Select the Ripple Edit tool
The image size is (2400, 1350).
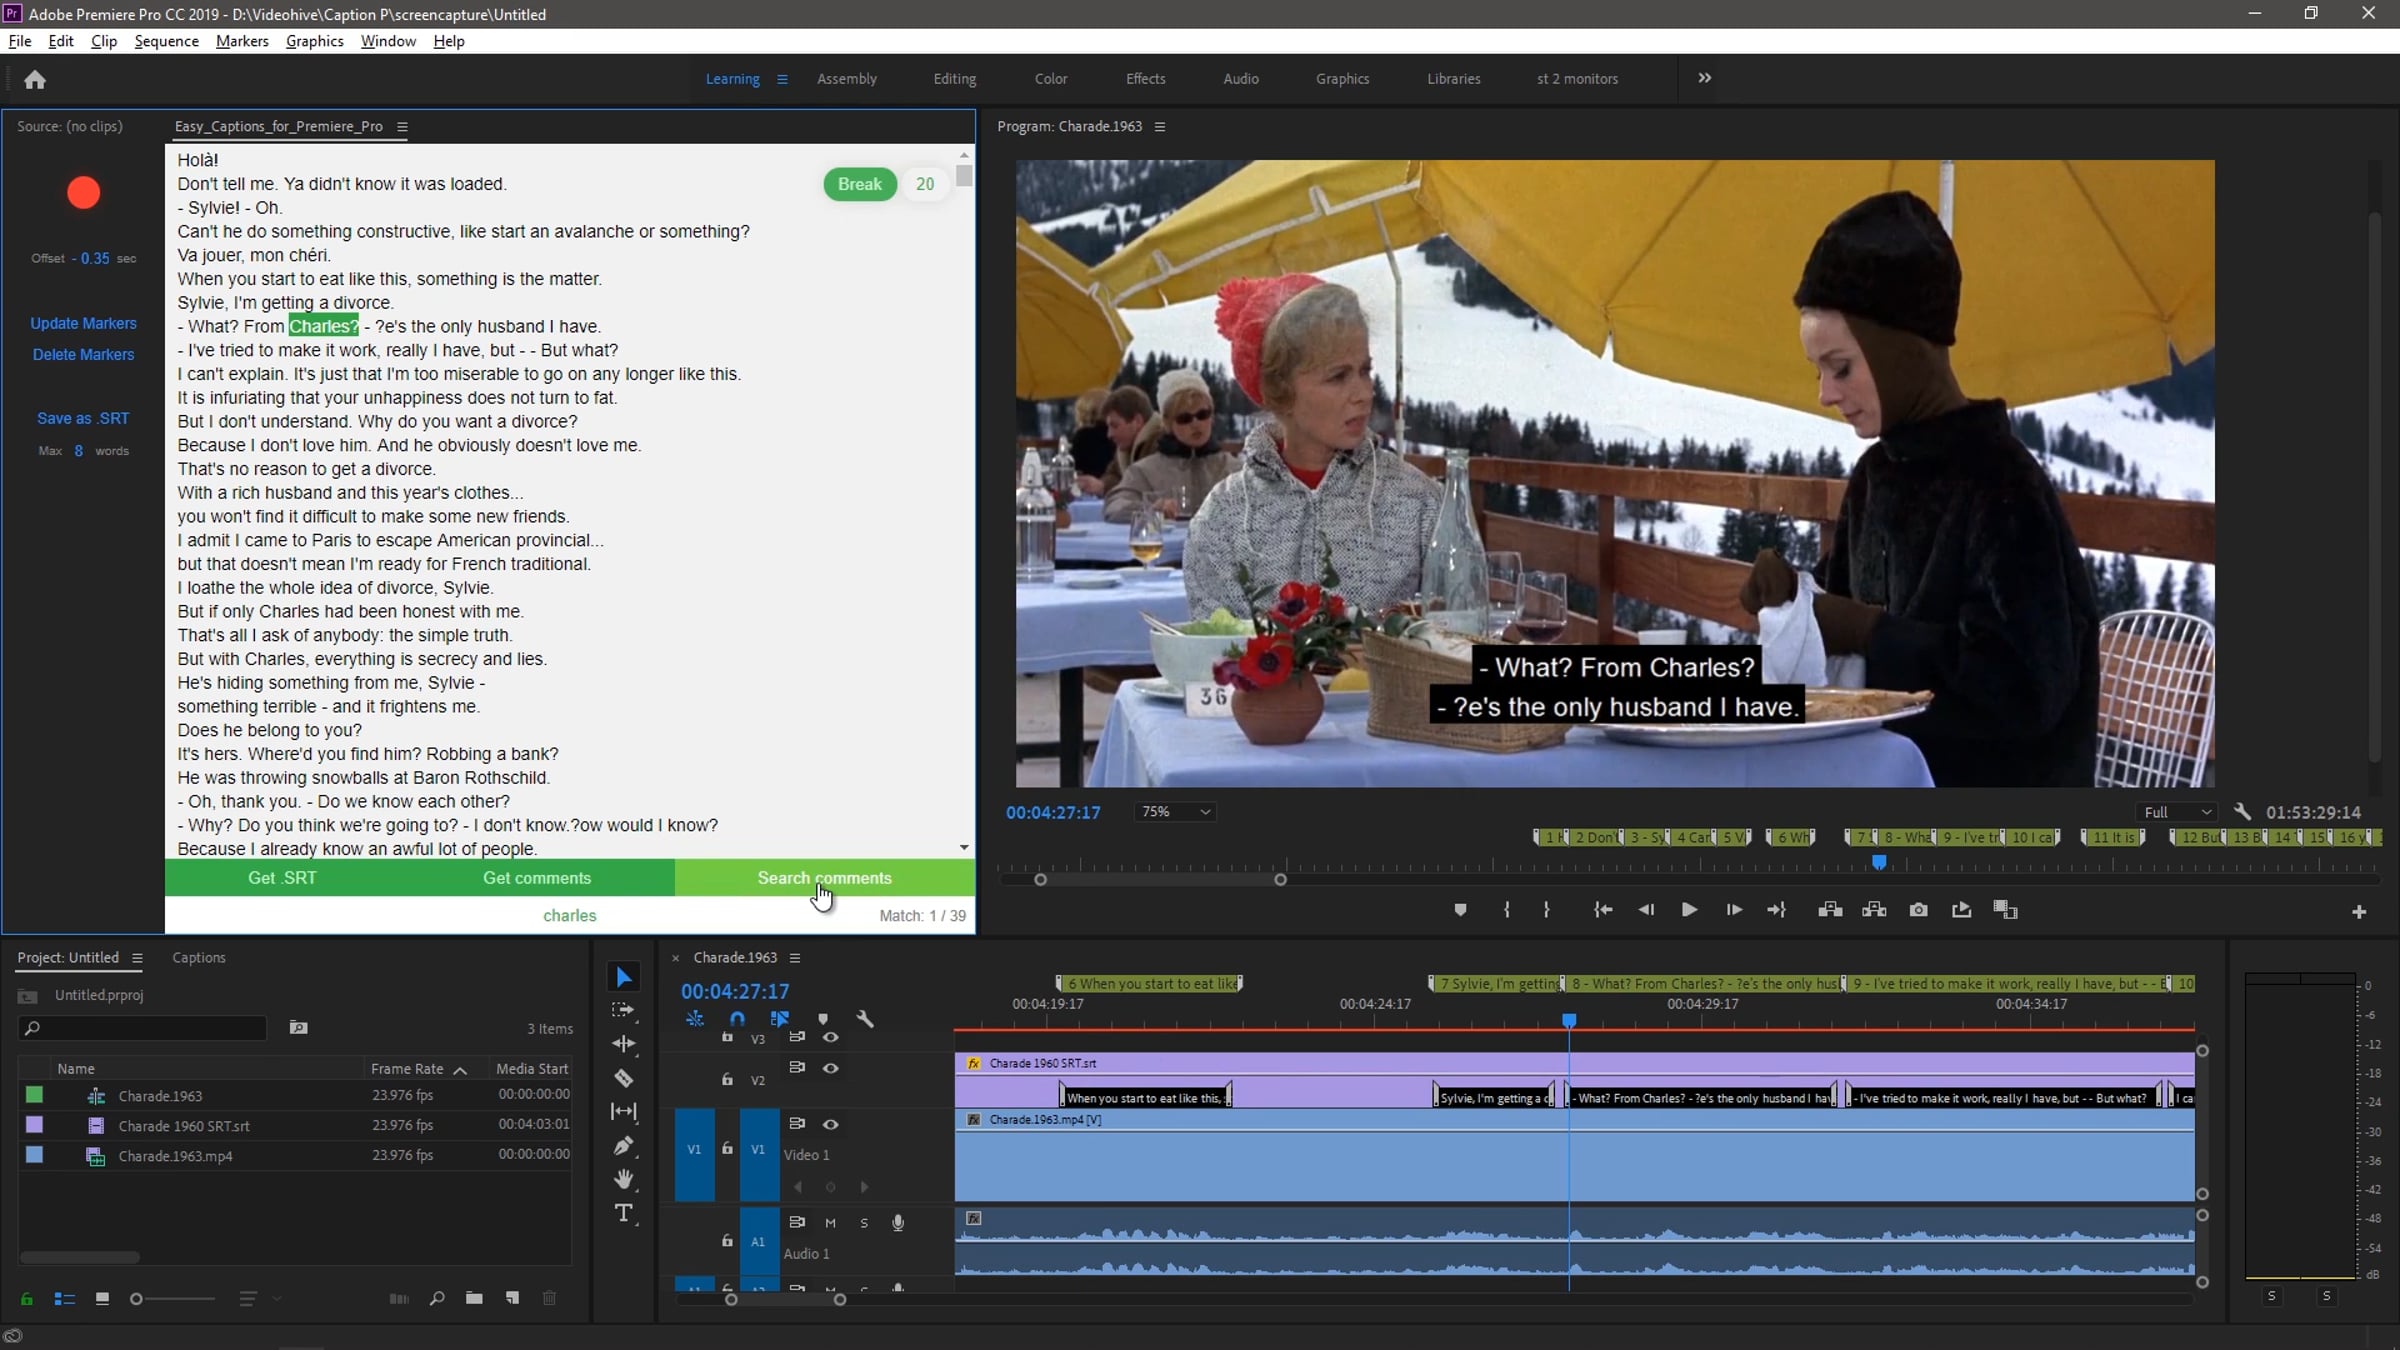click(624, 1044)
